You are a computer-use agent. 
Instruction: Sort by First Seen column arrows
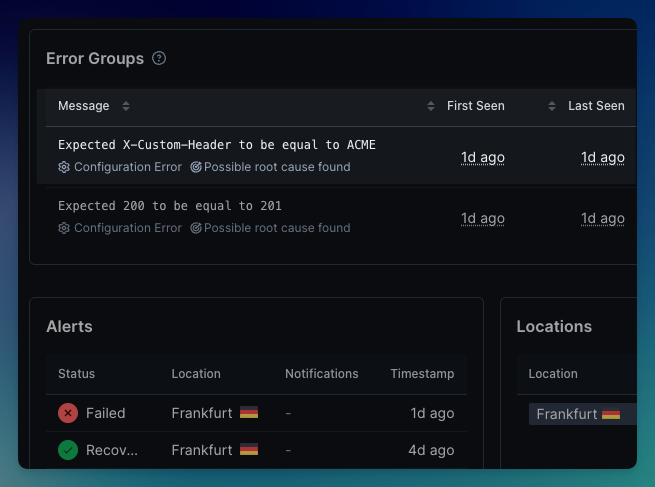pyautogui.click(x=431, y=106)
